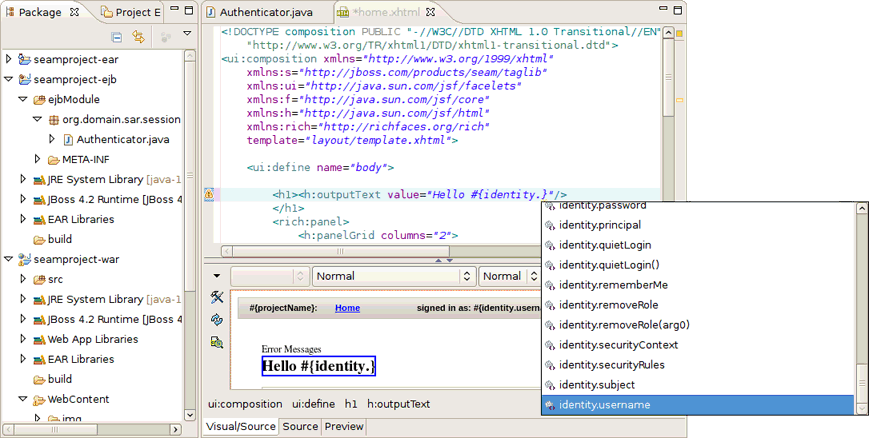Open the first Normal style dropdown
Image resolution: width=869 pixels, height=438 pixels.
point(393,276)
